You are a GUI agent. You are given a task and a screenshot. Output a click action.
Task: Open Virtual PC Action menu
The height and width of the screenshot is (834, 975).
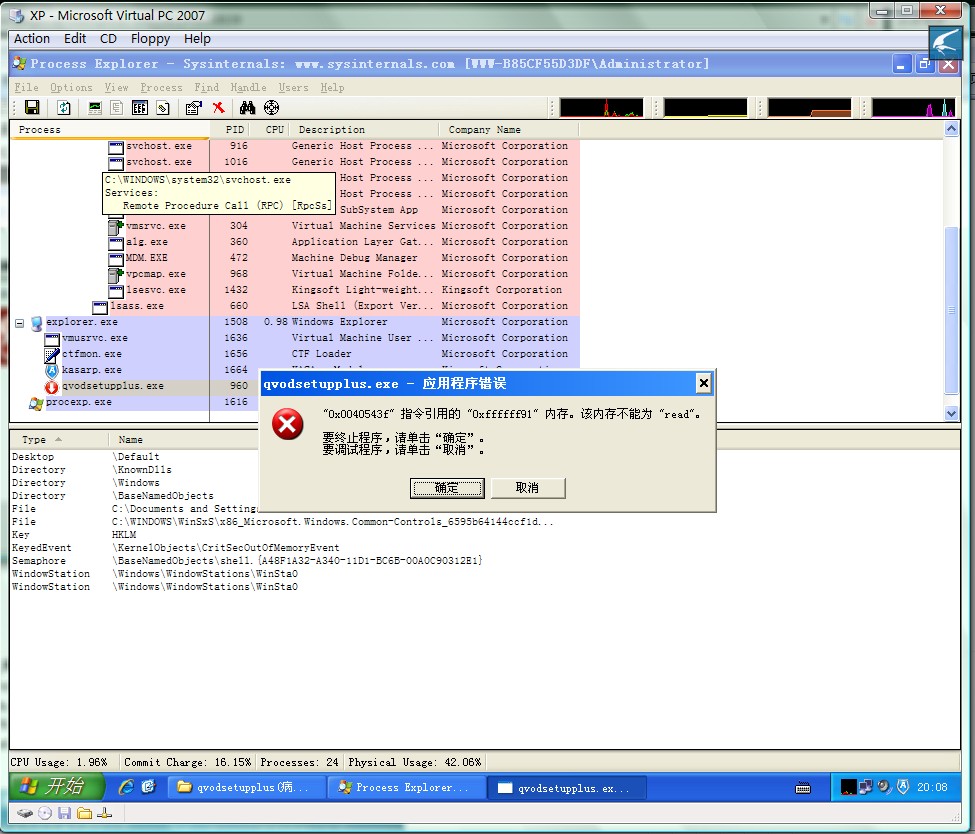click(32, 39)
